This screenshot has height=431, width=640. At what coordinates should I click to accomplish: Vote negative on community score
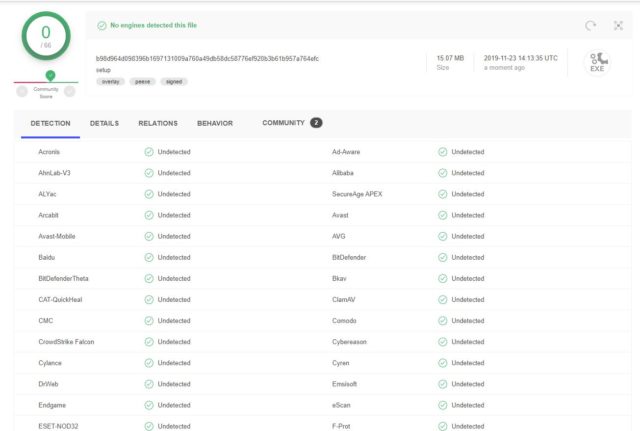pos(22,91)
